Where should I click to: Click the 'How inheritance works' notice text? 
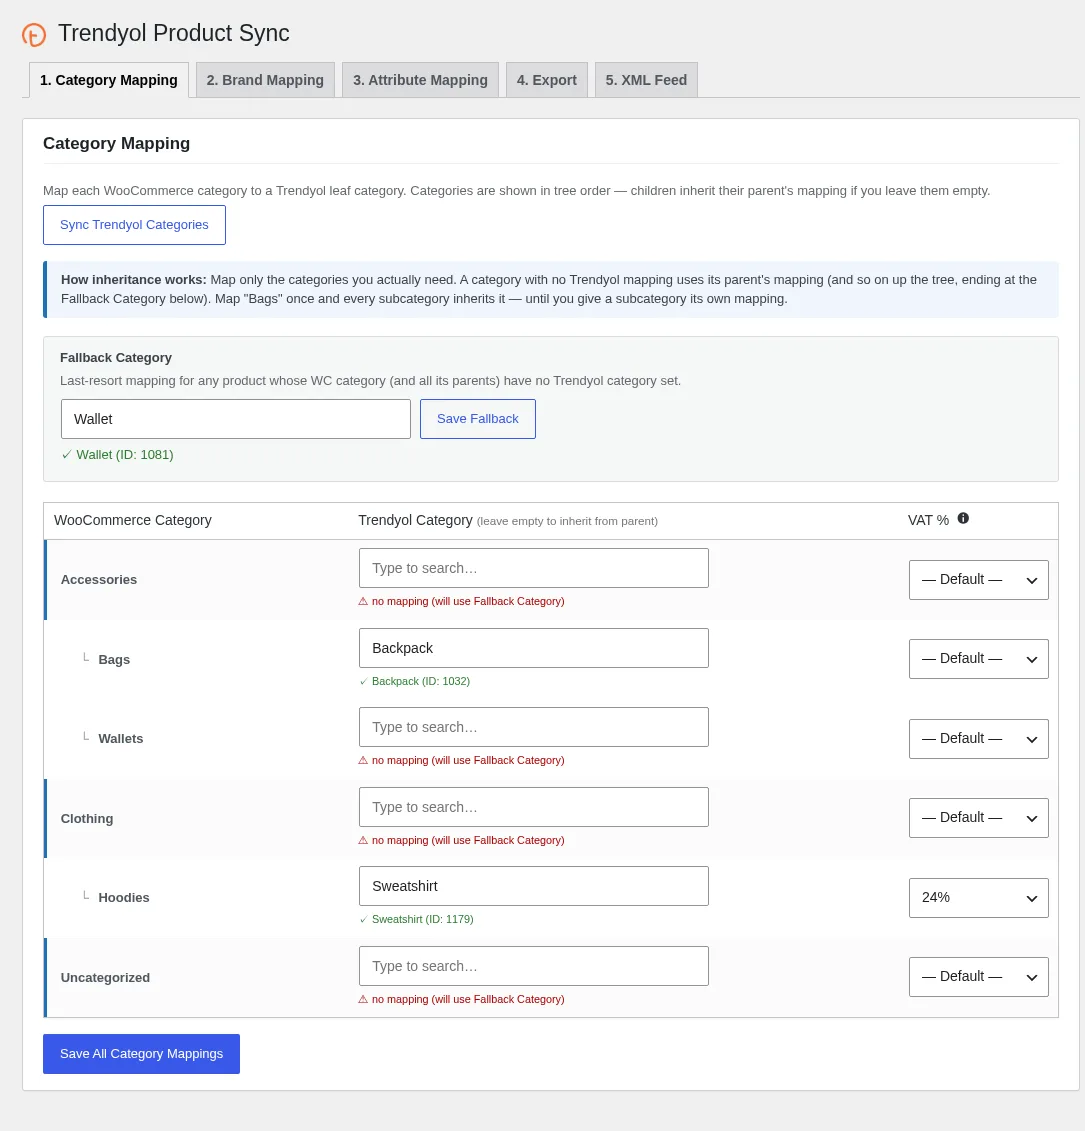pos(550,289)
